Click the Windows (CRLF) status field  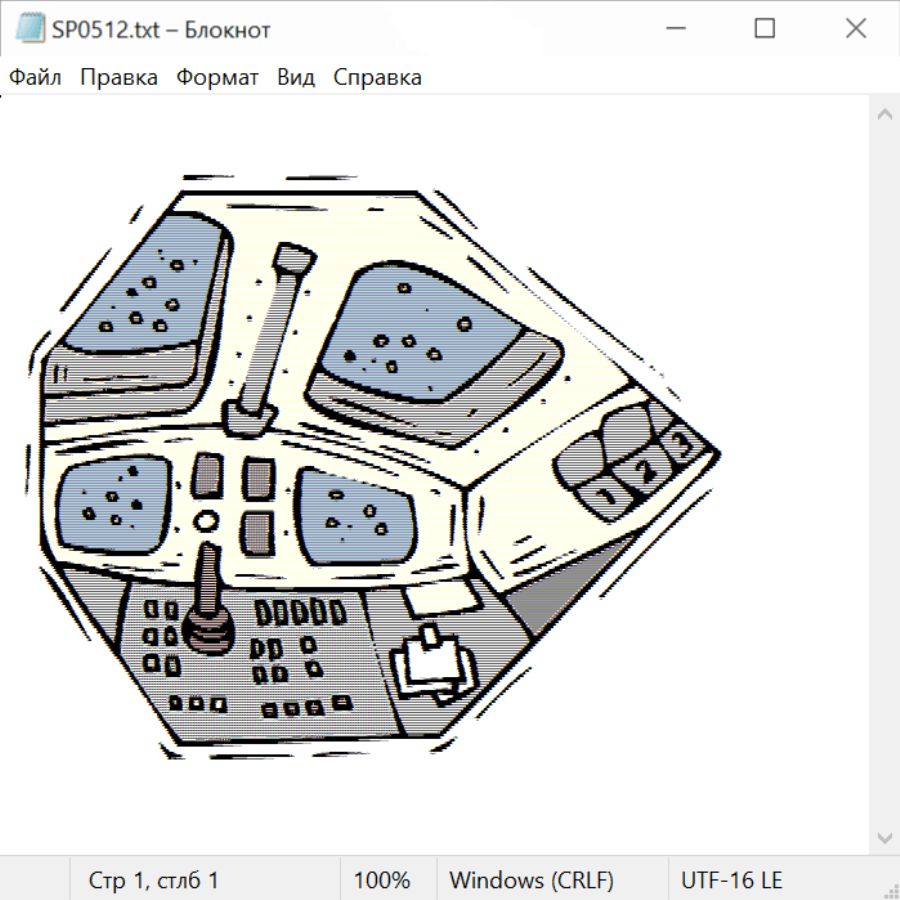[531, 880]
